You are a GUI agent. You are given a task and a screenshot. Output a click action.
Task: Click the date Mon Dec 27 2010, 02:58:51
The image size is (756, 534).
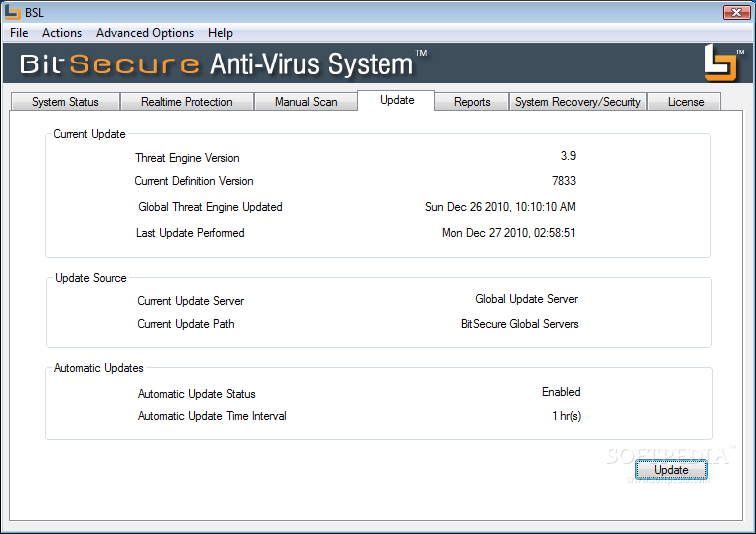tap(509, 233)
